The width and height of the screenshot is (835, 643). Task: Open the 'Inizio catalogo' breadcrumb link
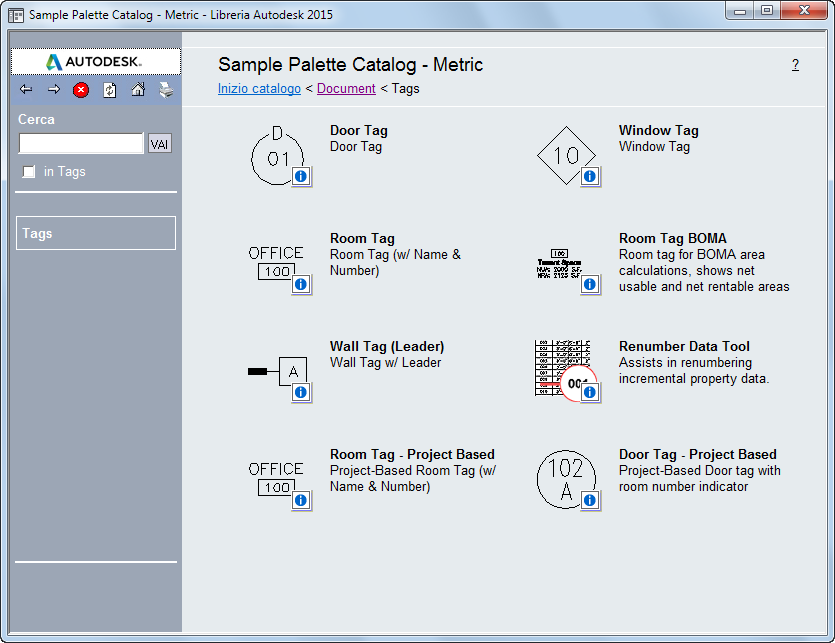tap(259, 88)
